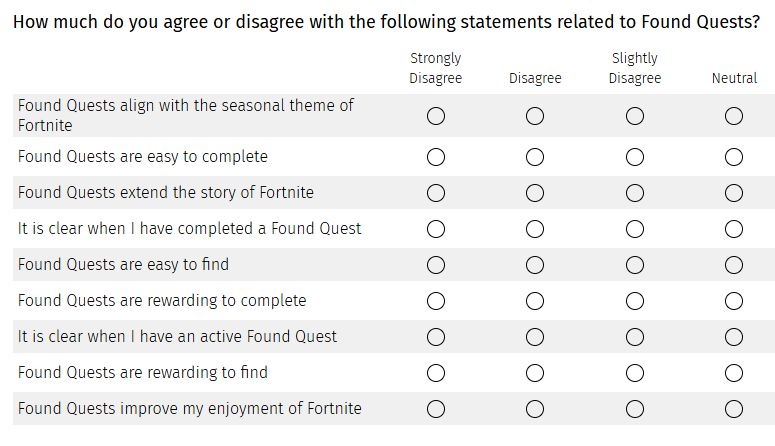The image size is (775, 446).
Task: Mark Neutral for Found Quests rewarding to find
Action: [733, 373]
